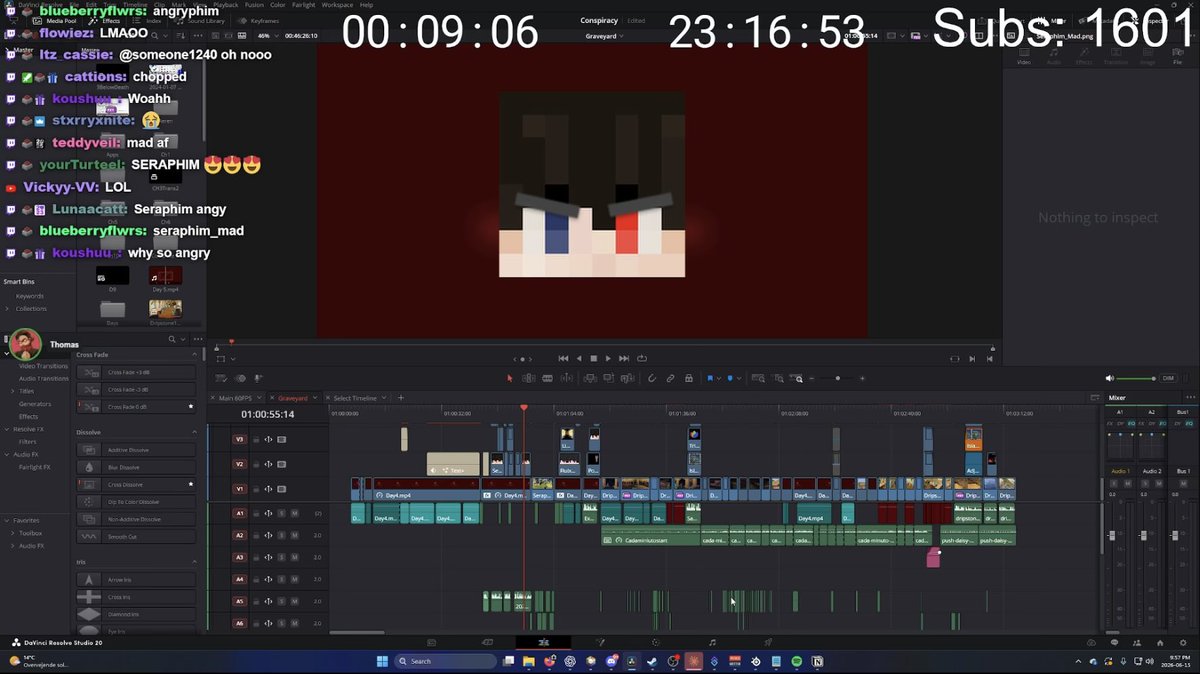Expand the Titles tree item
The width and height of the screenshot is (1200, 674).
[14, 391]
